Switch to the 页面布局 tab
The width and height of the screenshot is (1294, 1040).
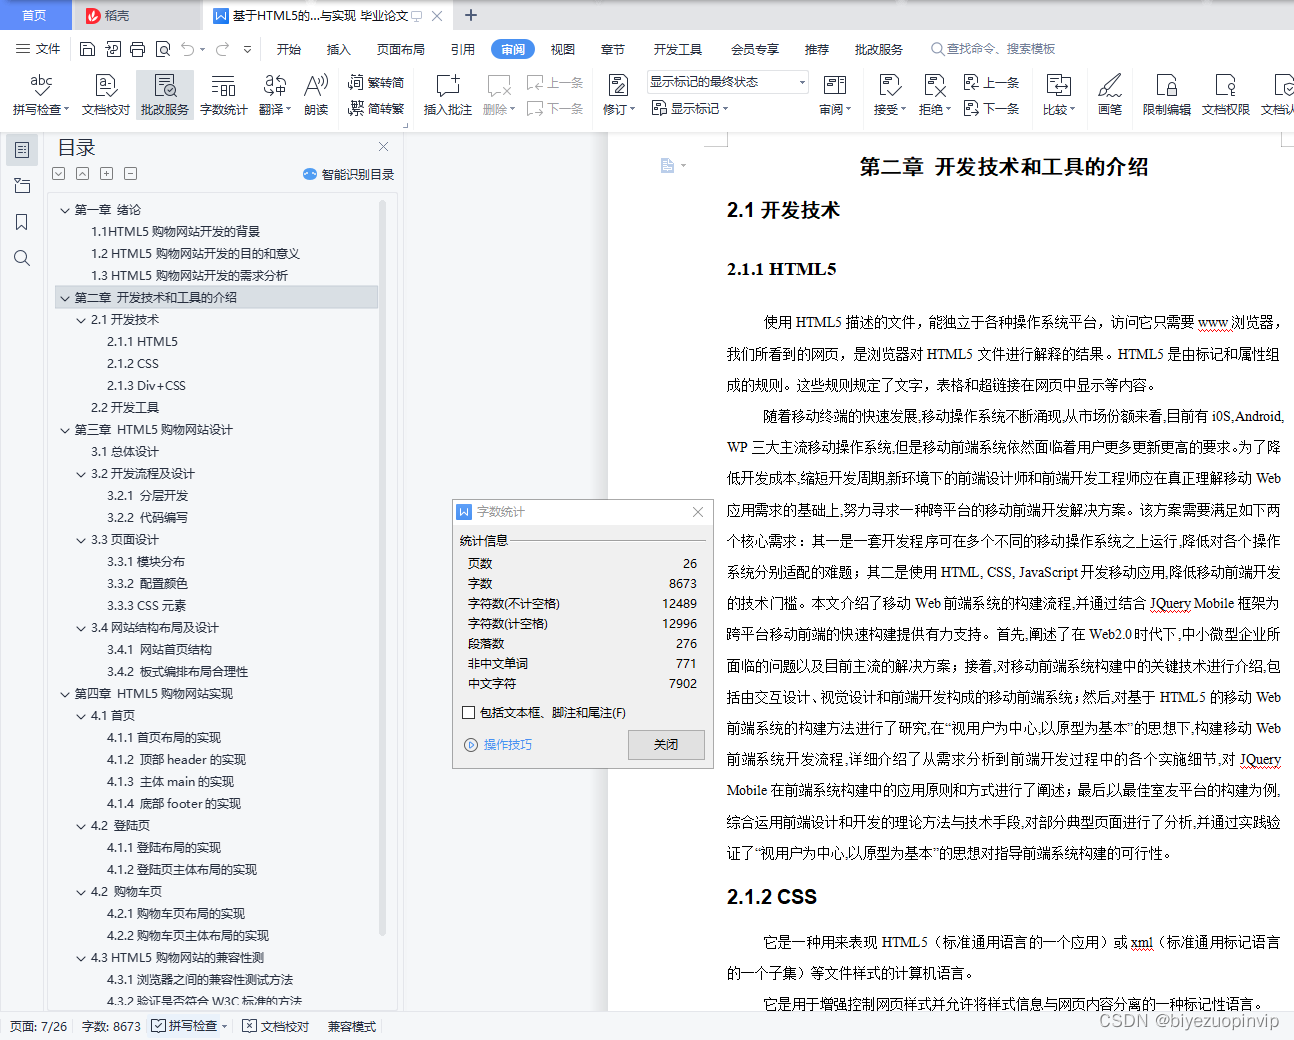(x=401, y=49)
